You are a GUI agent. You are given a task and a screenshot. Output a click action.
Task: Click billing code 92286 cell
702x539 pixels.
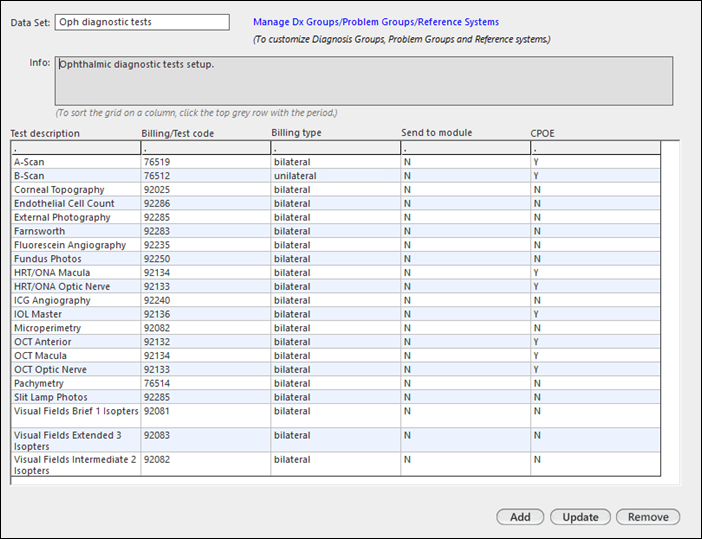click(x=205, y=204)
